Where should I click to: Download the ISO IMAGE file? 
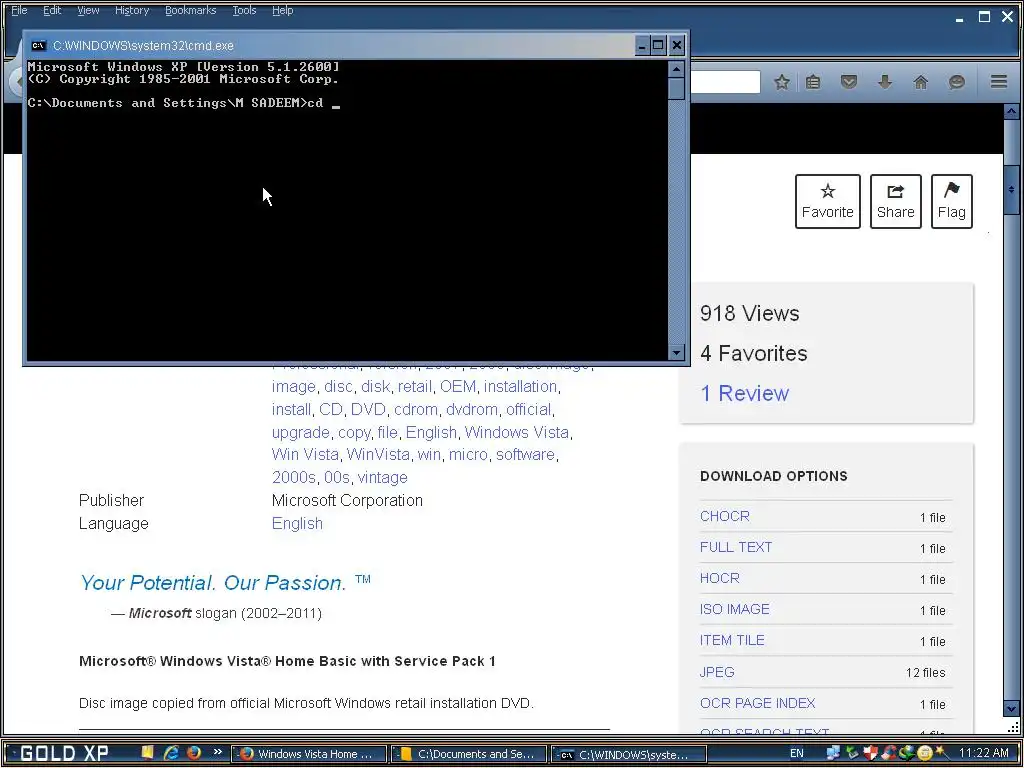(x=735, y=609)
